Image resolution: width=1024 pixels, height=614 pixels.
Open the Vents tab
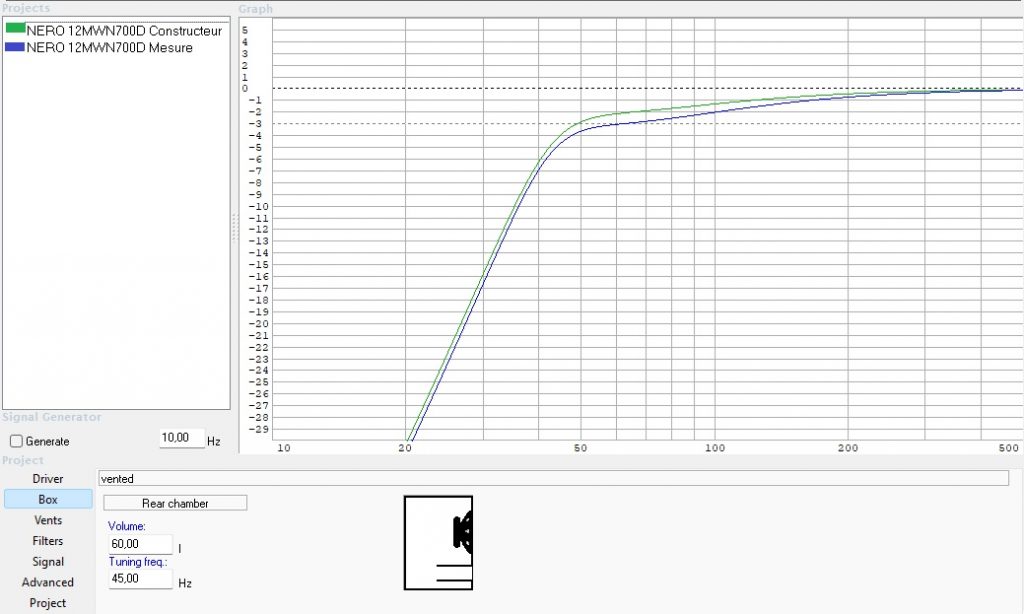(x=48, y=520)
